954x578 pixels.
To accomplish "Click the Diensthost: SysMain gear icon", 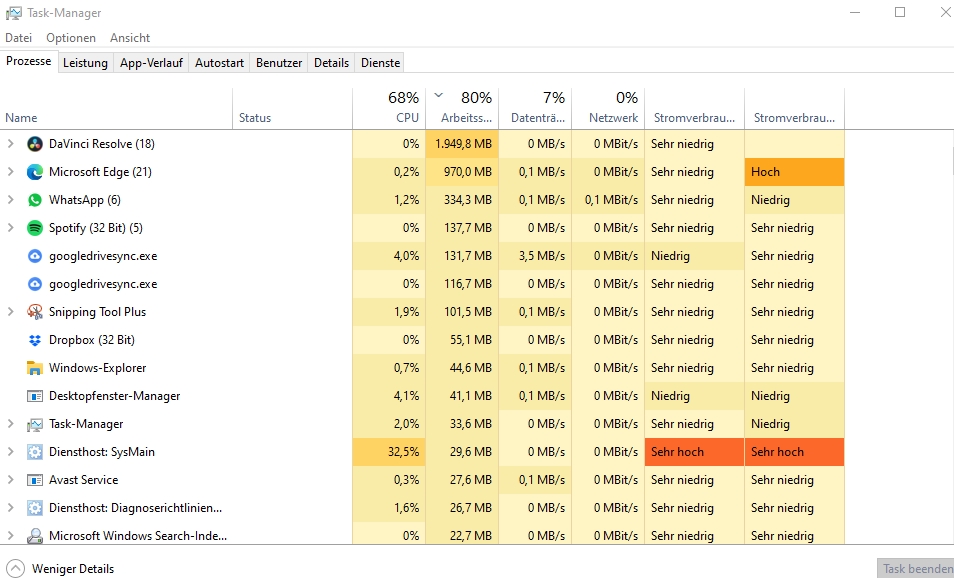I will pyautogui.click(x=35, y=452).
